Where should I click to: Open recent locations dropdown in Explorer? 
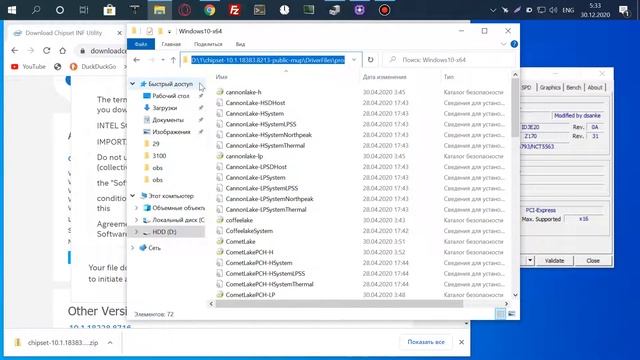pos(162,60)
